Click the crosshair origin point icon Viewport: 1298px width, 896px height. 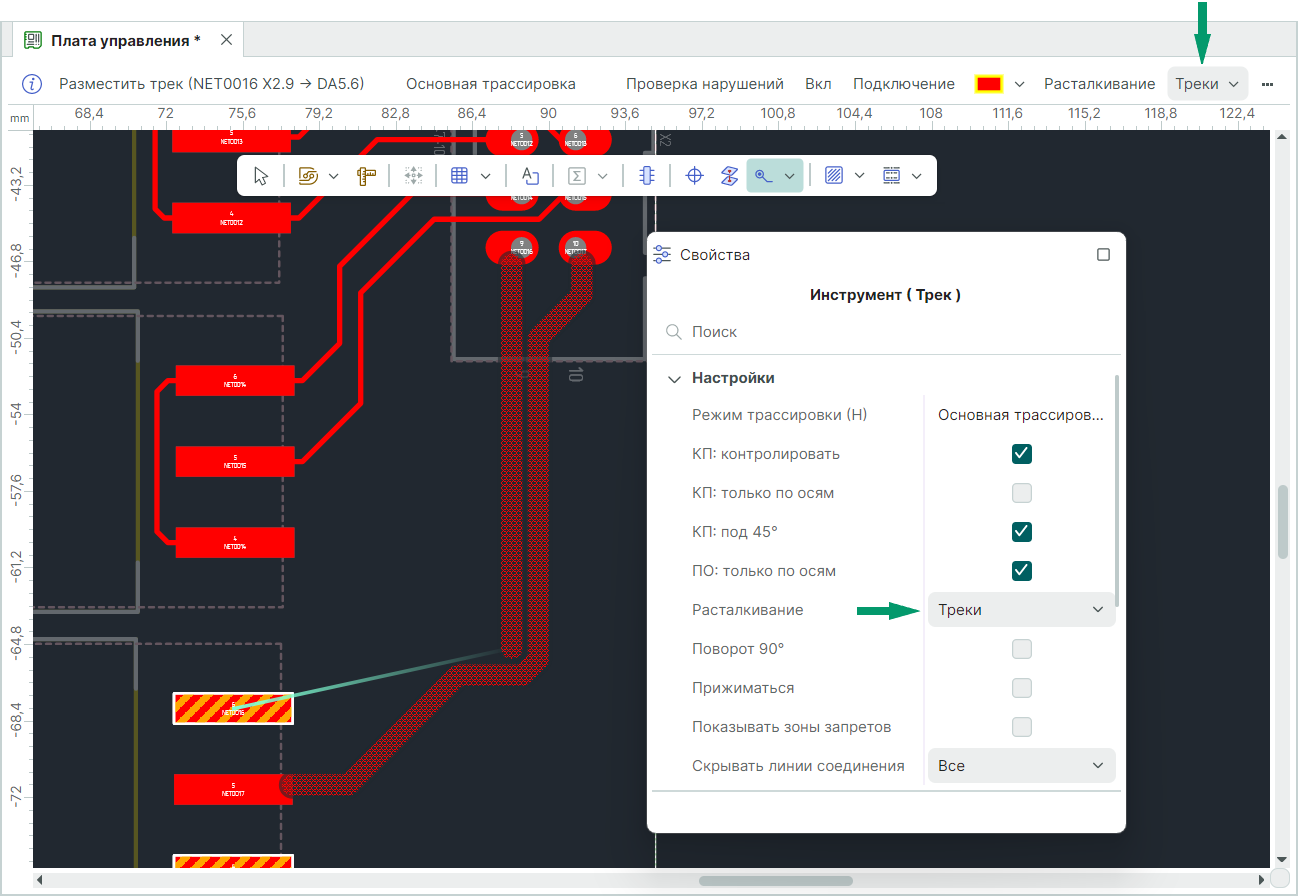pos(694,176)
